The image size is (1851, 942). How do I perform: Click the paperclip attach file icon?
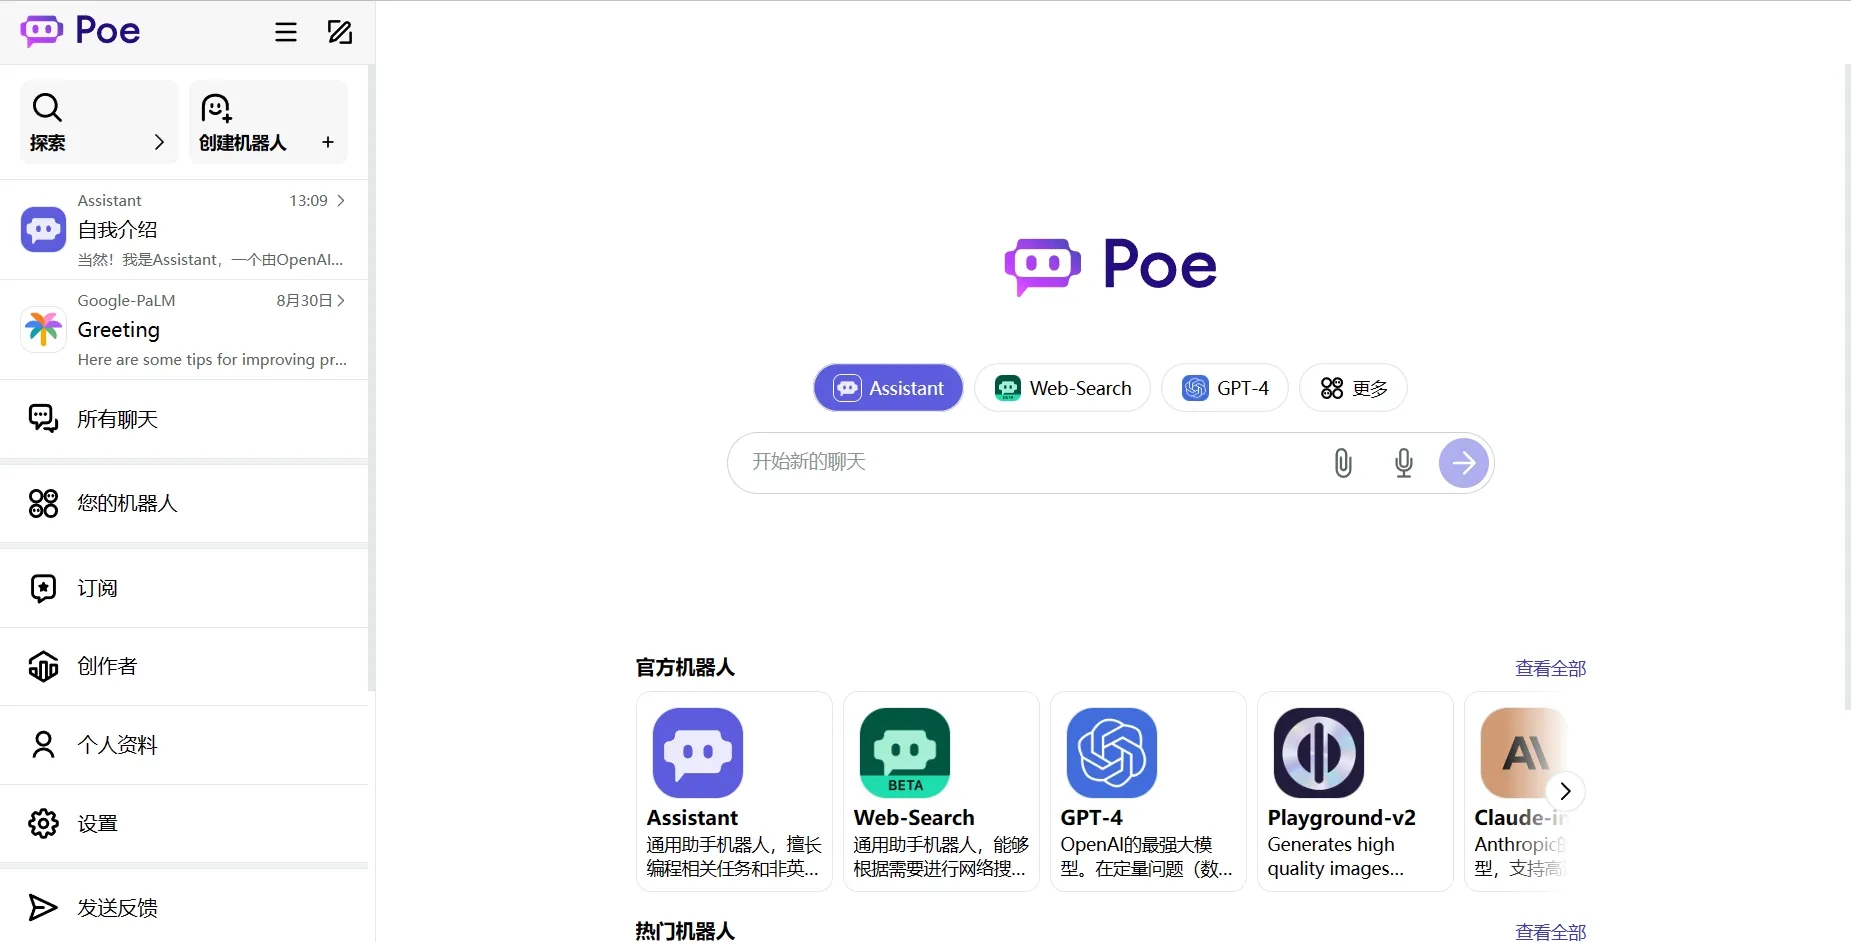[1343, 463]
